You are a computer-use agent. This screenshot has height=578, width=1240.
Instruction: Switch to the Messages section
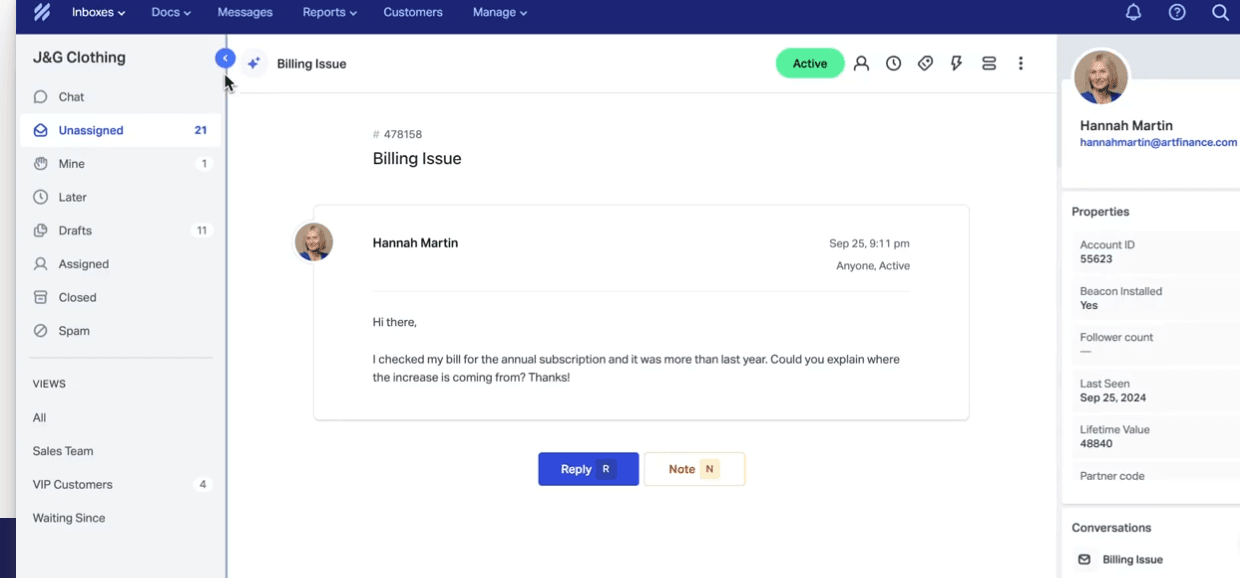(245, 12)
